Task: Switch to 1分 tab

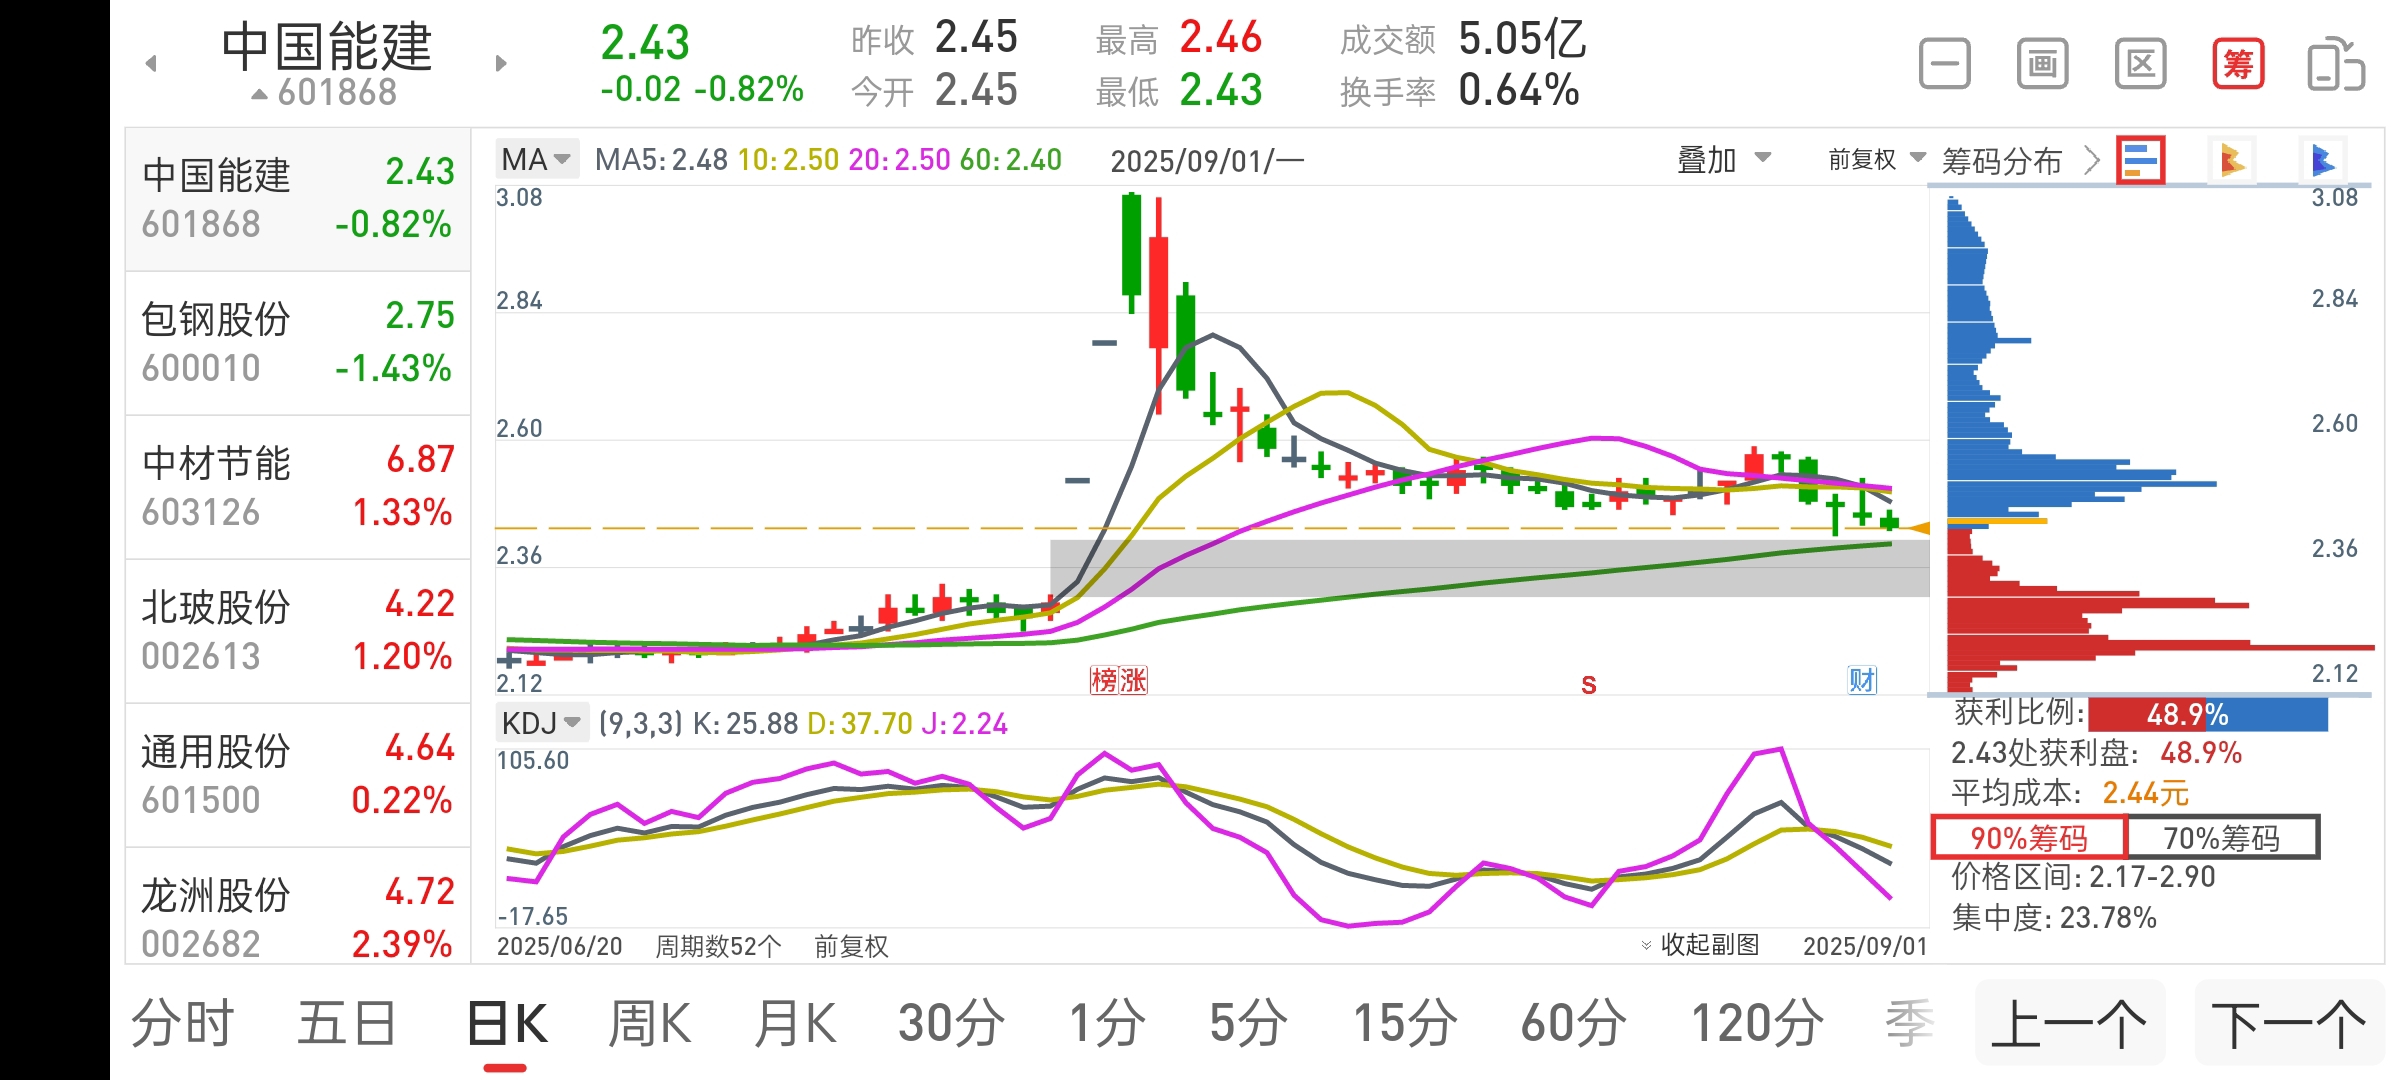Action: coord(1106,1024)
